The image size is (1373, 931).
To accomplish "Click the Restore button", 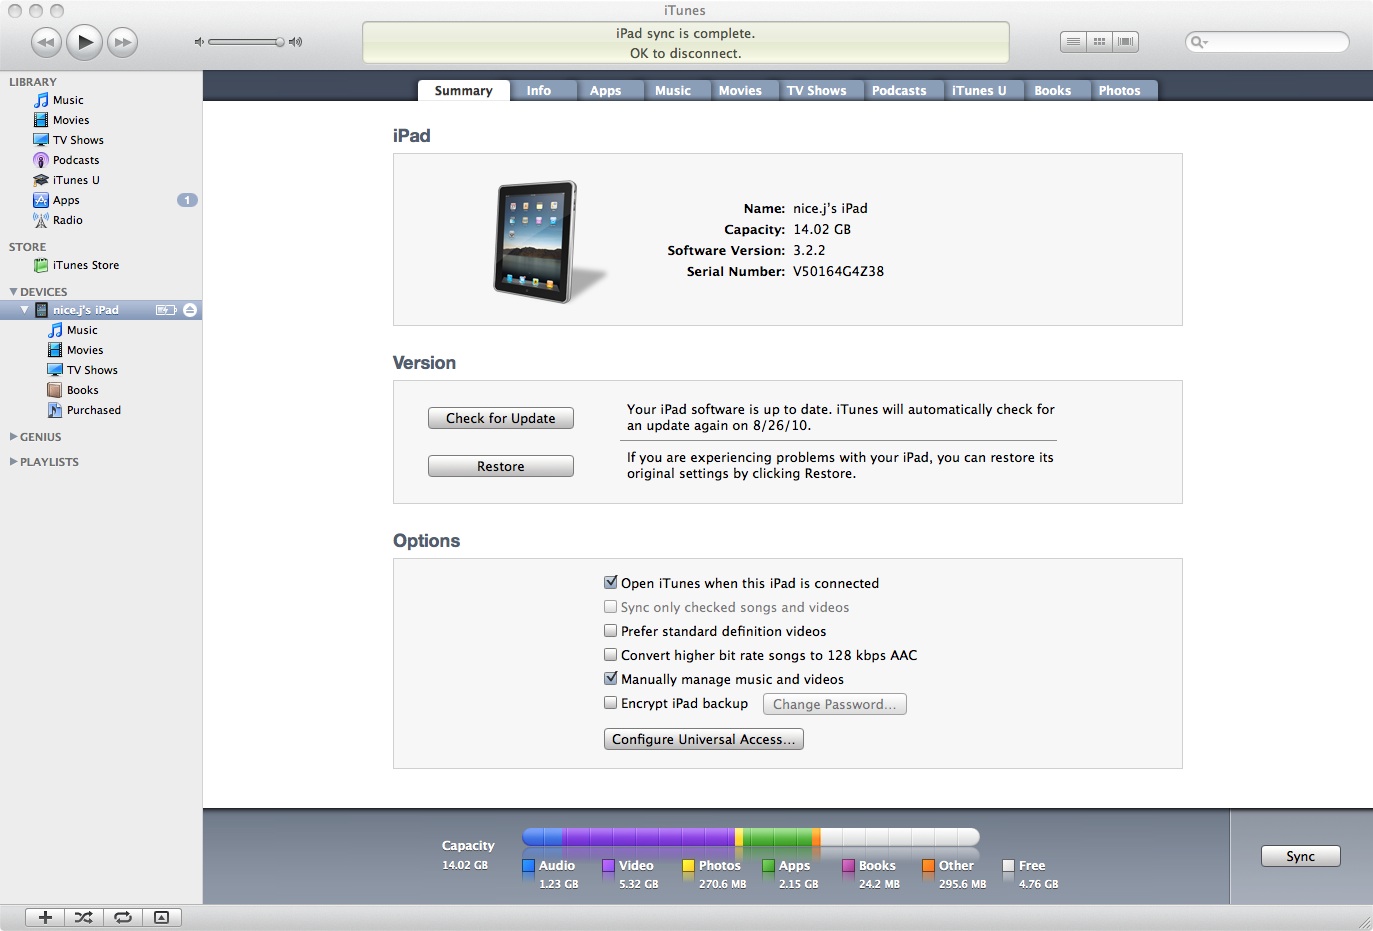I will pyautogui.click(x=501, y=466).
